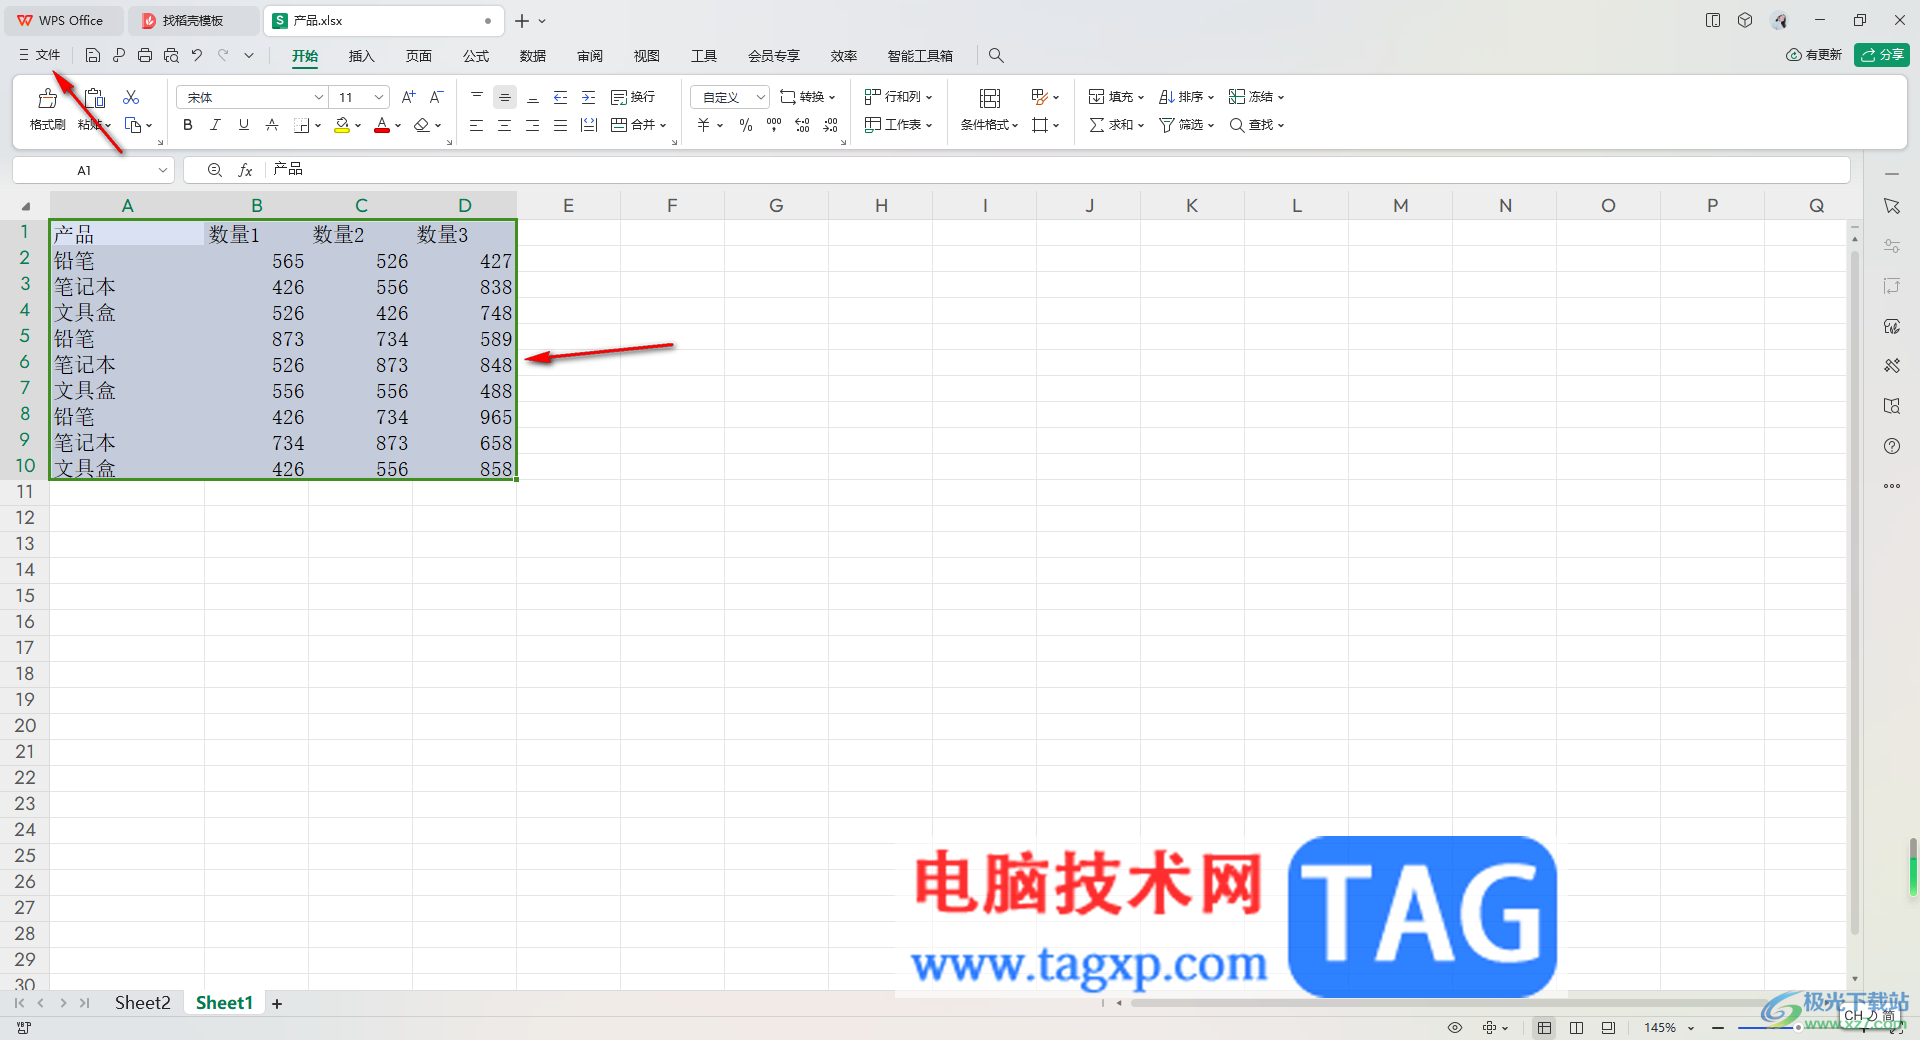Click the AutoSum (求和) button

point(1116,125)
